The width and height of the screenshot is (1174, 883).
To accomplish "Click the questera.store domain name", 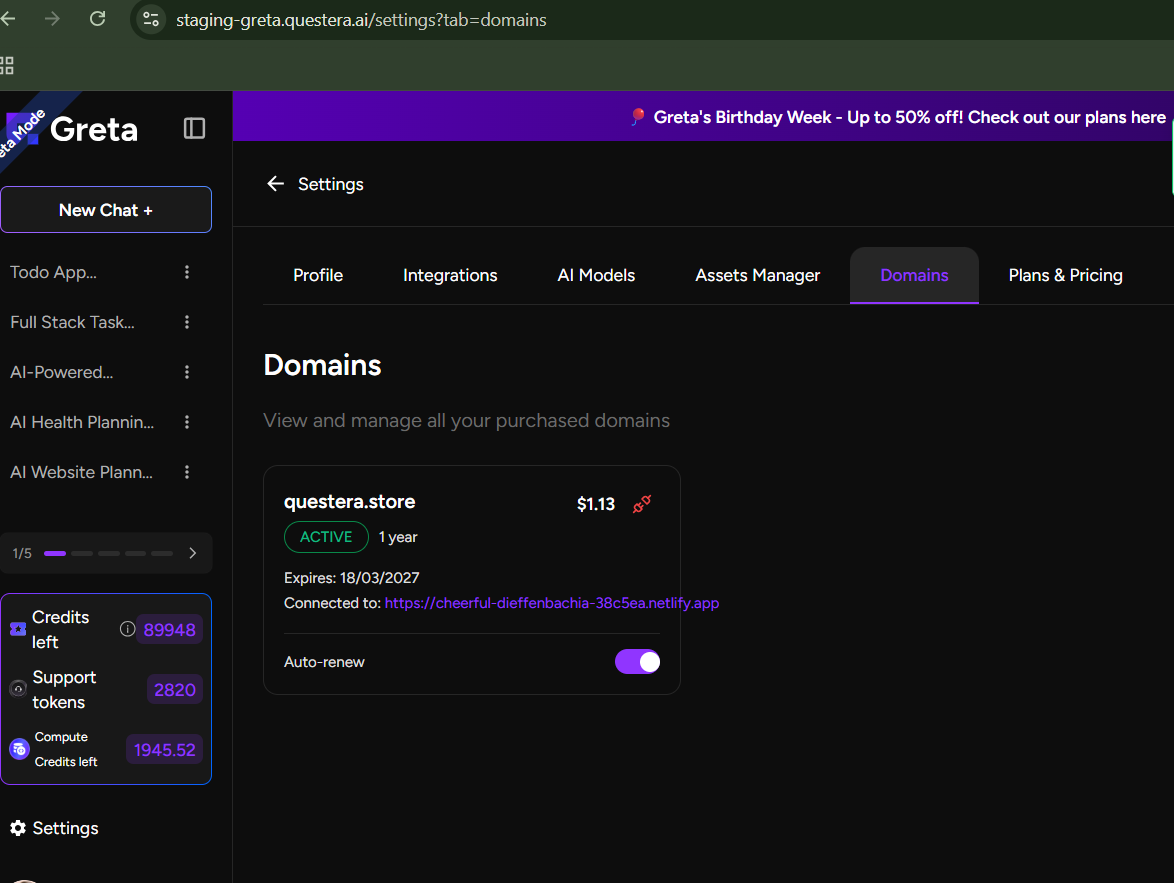I will pos(350,502).
